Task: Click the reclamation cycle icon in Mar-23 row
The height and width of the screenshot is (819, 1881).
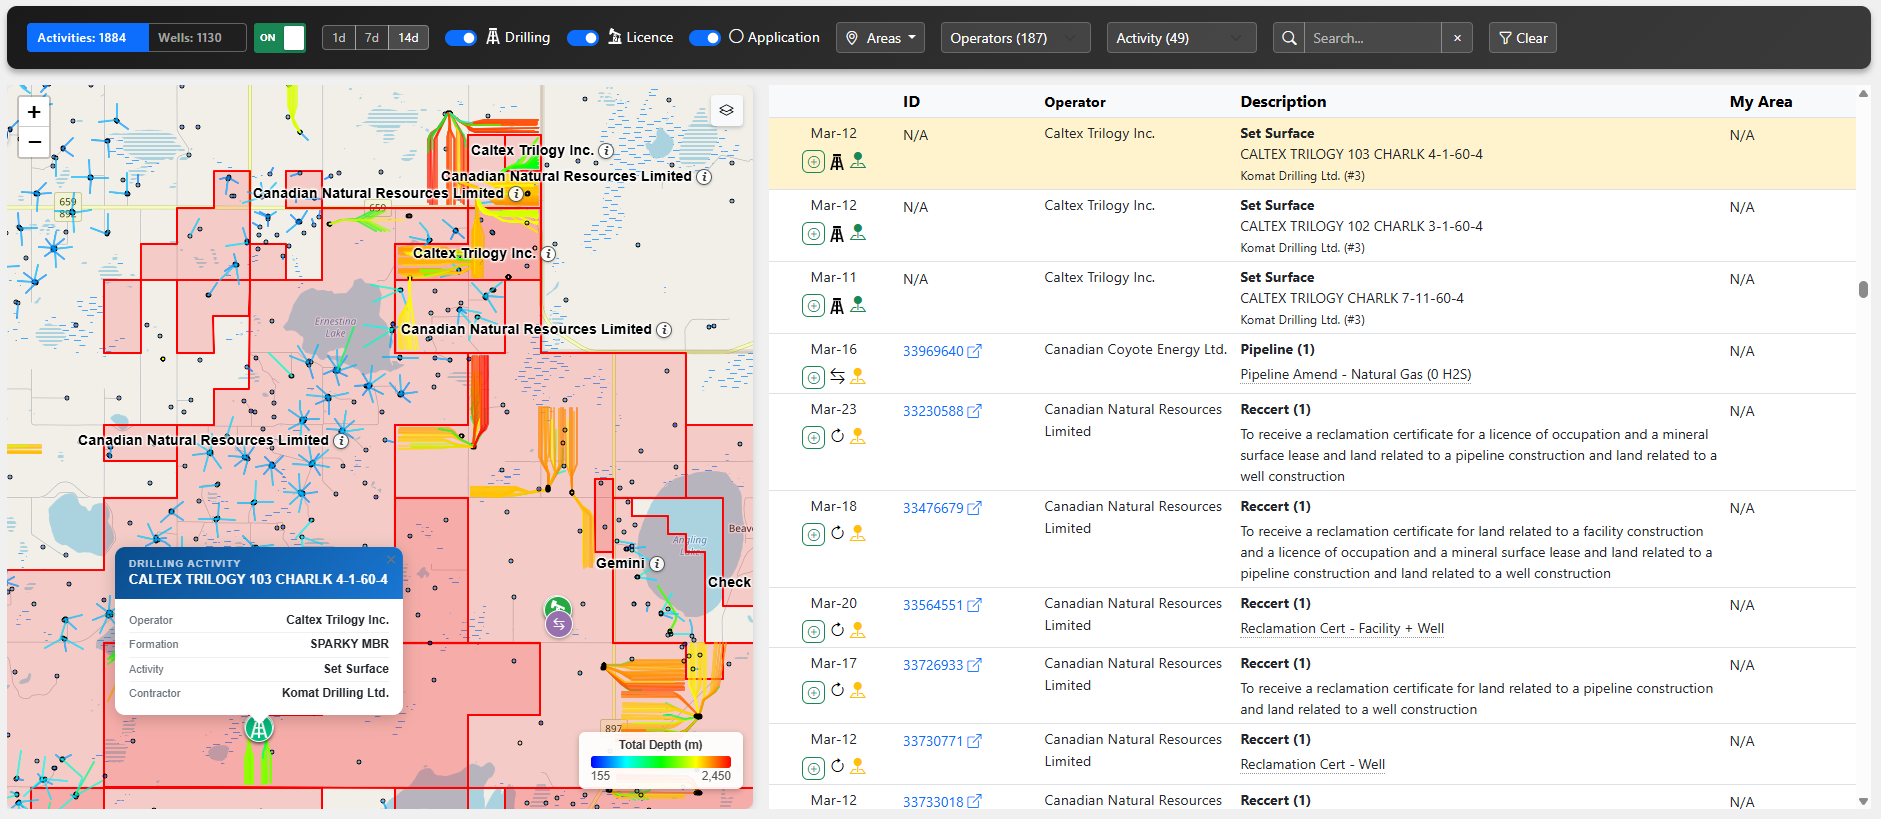Action: [x=837, y=436]
